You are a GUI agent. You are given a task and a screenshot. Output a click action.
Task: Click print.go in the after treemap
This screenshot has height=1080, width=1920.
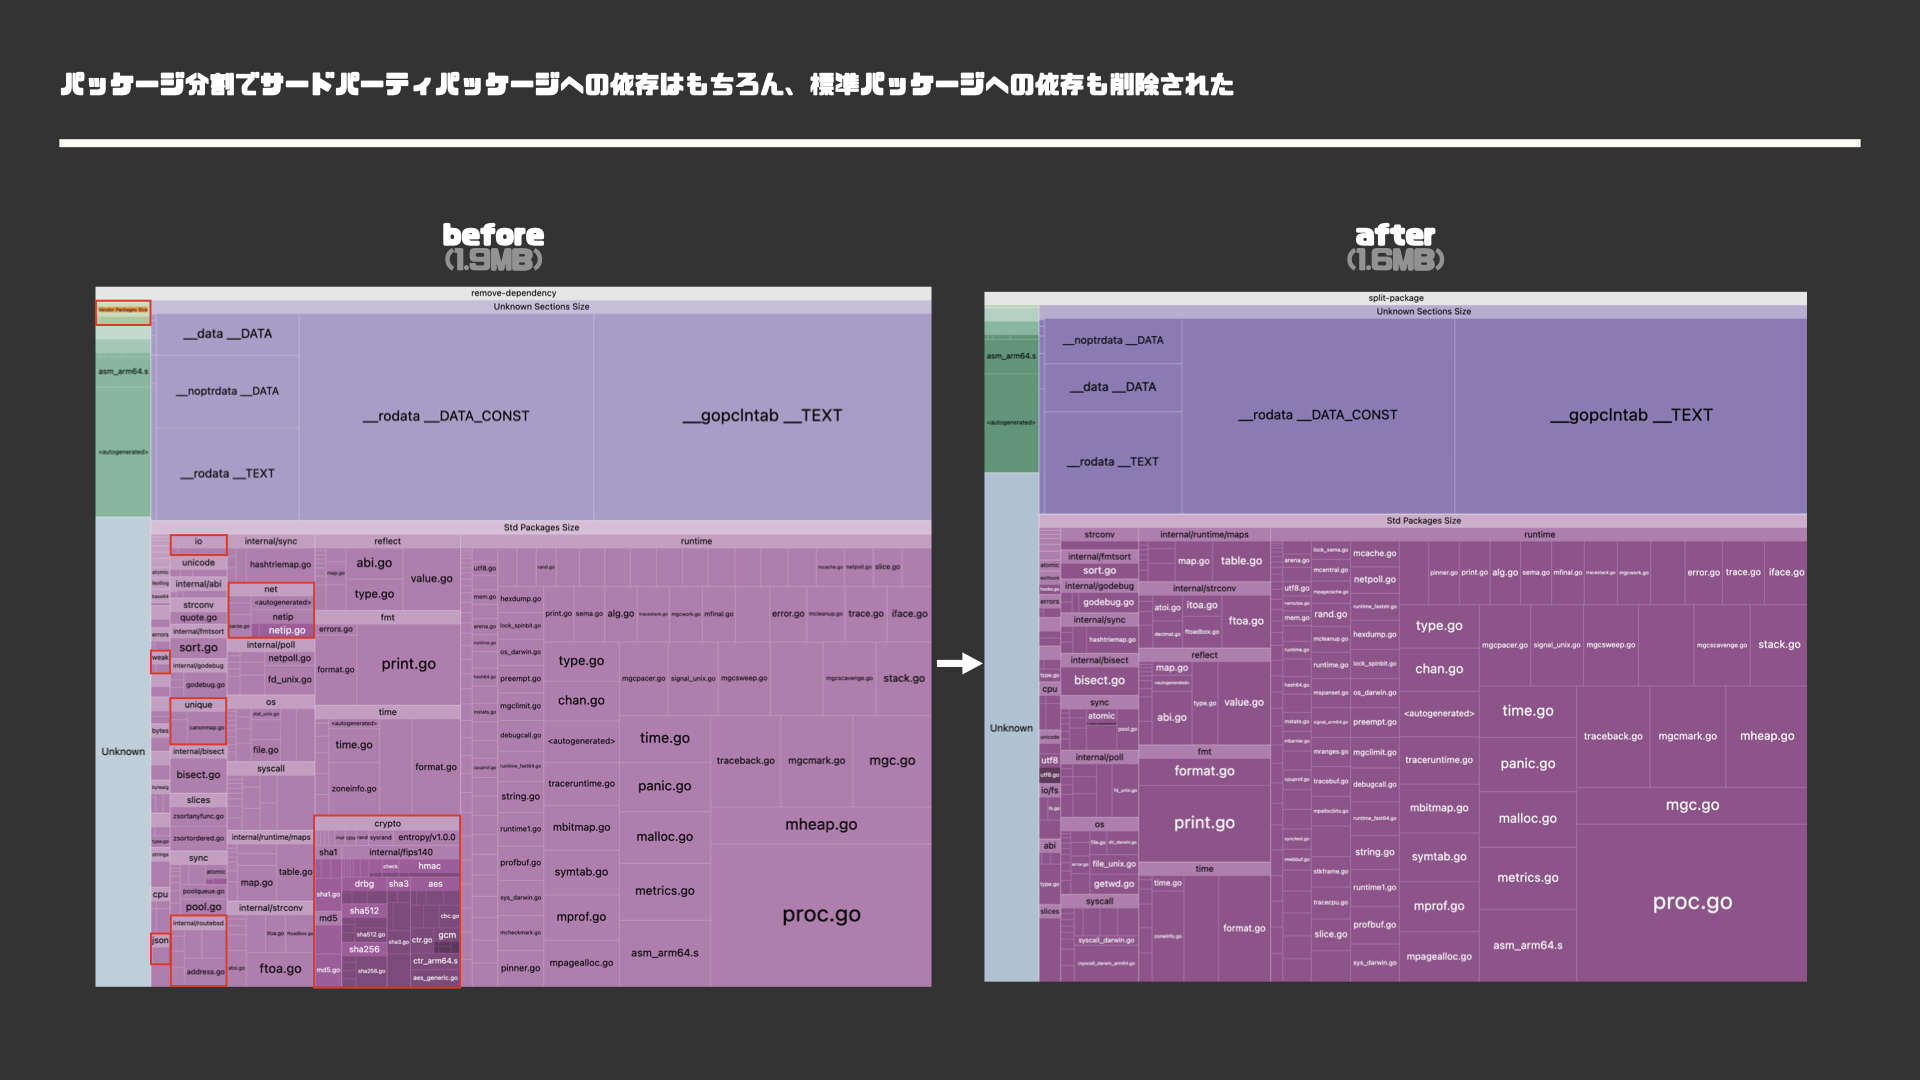(x=1204, y=823)
